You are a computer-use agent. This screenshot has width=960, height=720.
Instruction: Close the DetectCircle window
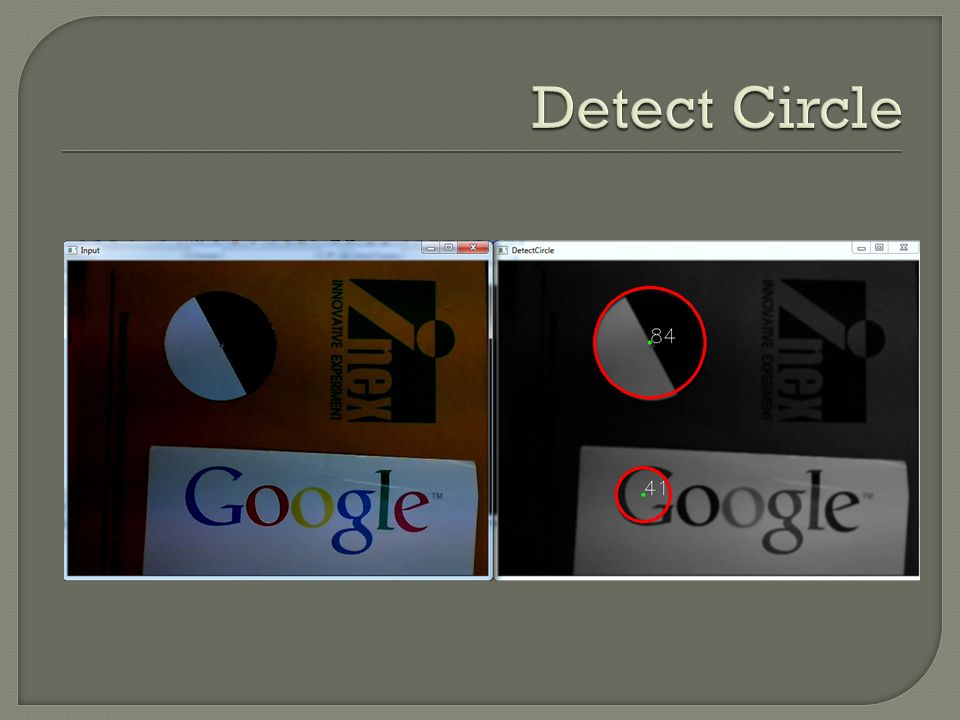pos(904,248)
